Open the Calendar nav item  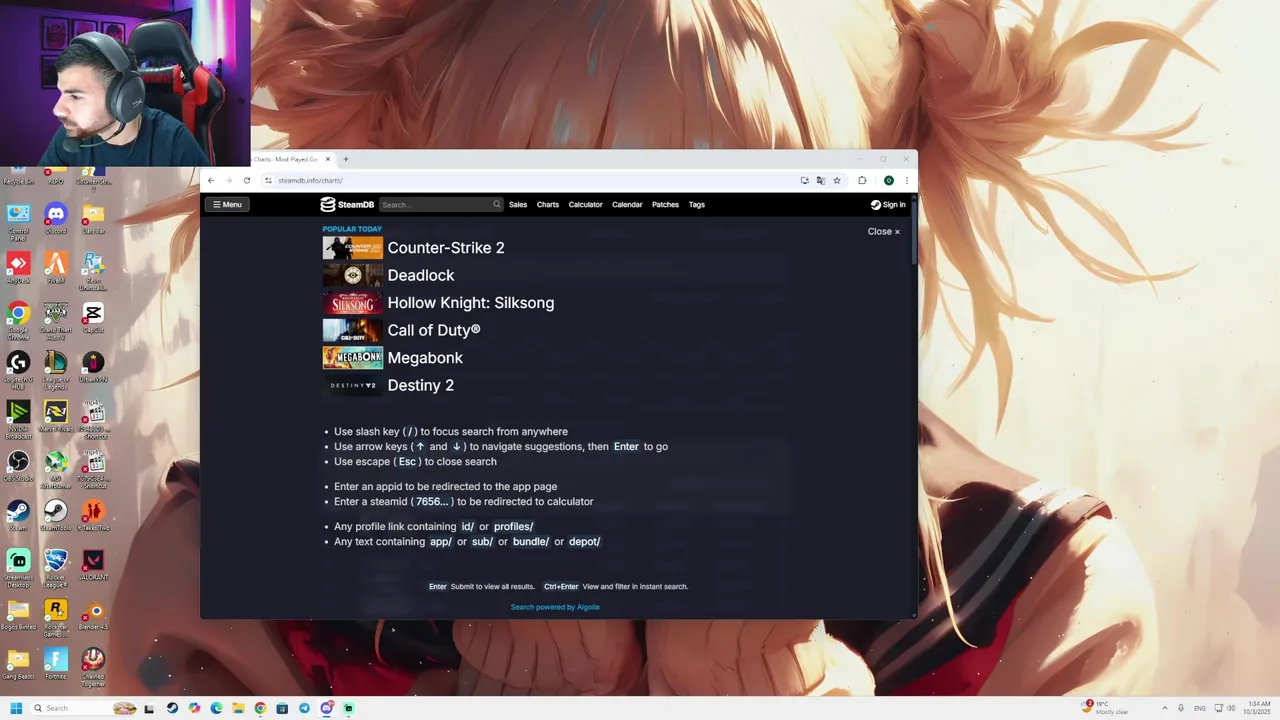click(627, 204)
